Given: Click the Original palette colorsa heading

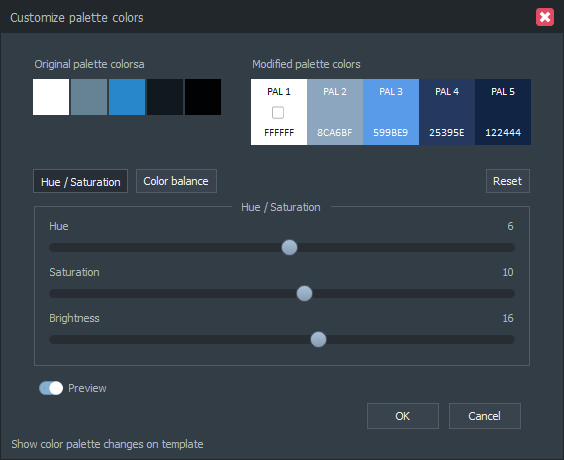Looking at the screenshot, I should [x=89, y=64].
